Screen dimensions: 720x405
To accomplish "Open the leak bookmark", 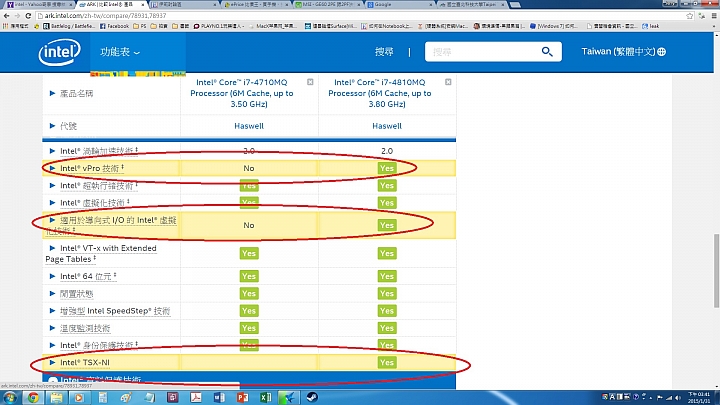I will pyautogui.click(x=650, y=26).
